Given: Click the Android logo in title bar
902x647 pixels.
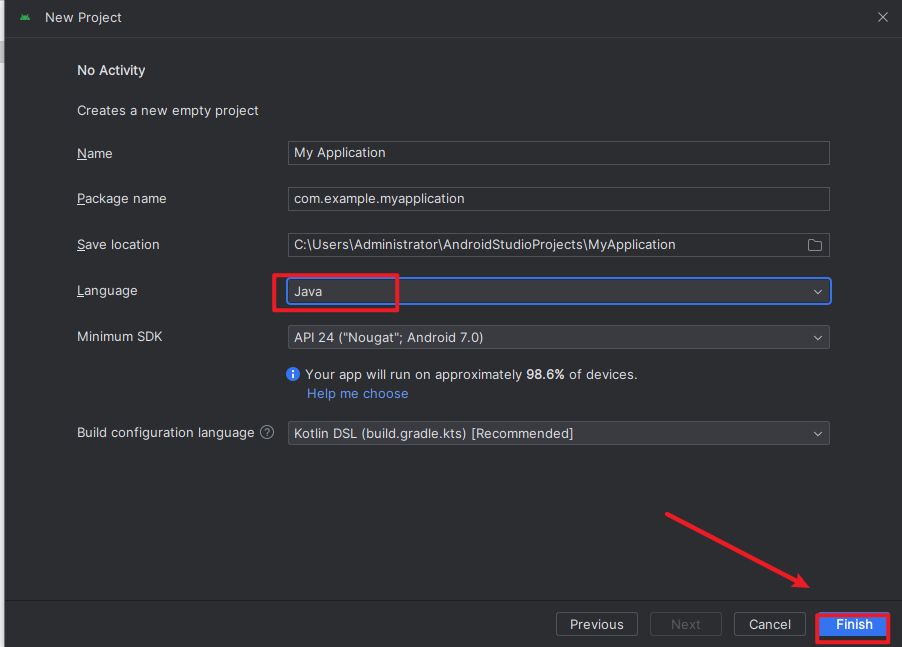Looking at the screenshot, I should [x=25, y=18].
